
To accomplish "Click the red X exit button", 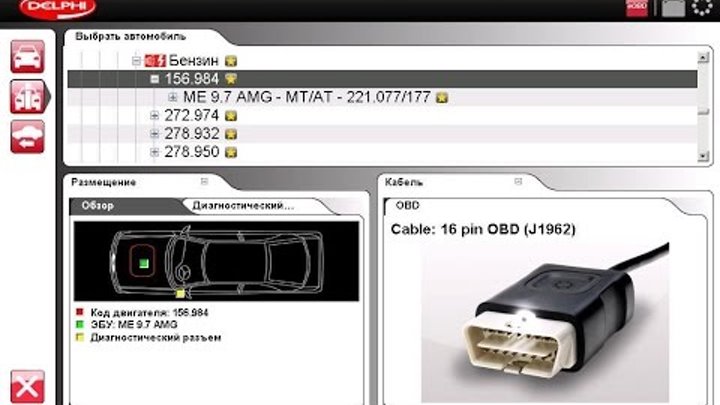I will click(x=28, y=387).
